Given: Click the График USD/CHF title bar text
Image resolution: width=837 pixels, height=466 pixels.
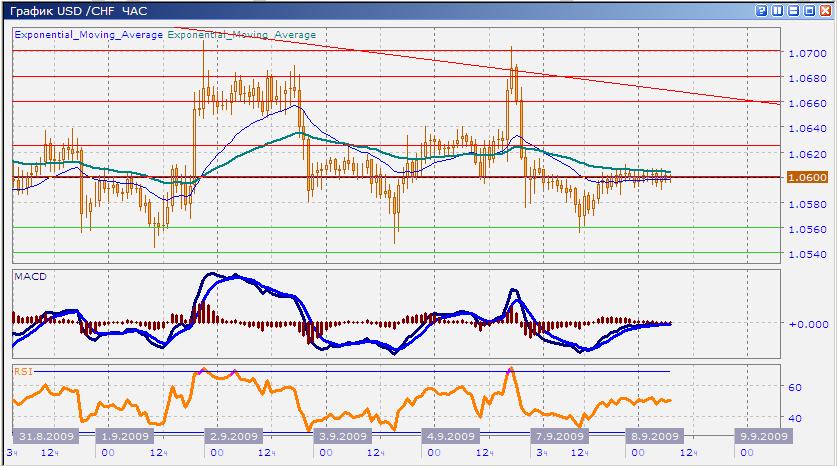Looking at the screenshot, I should coord(75,10).
